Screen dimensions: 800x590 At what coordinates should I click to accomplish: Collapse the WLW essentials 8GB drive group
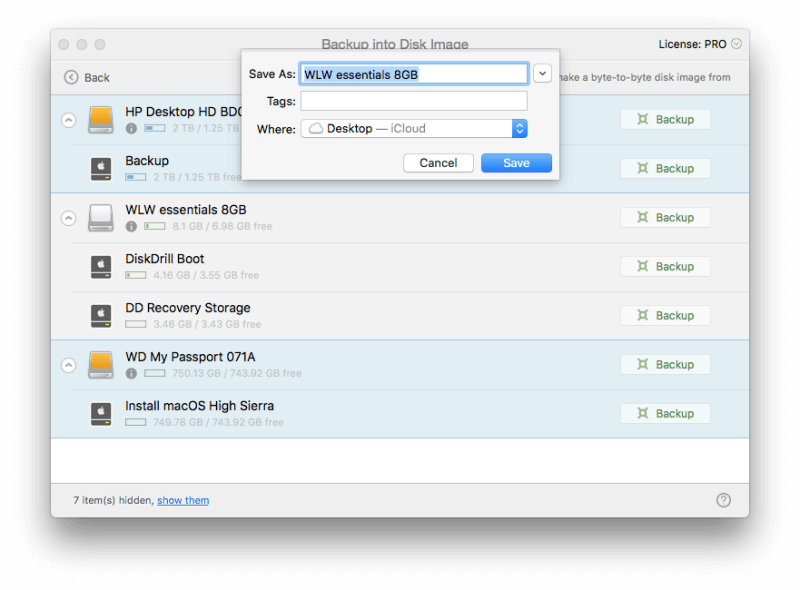pos(68,218)
